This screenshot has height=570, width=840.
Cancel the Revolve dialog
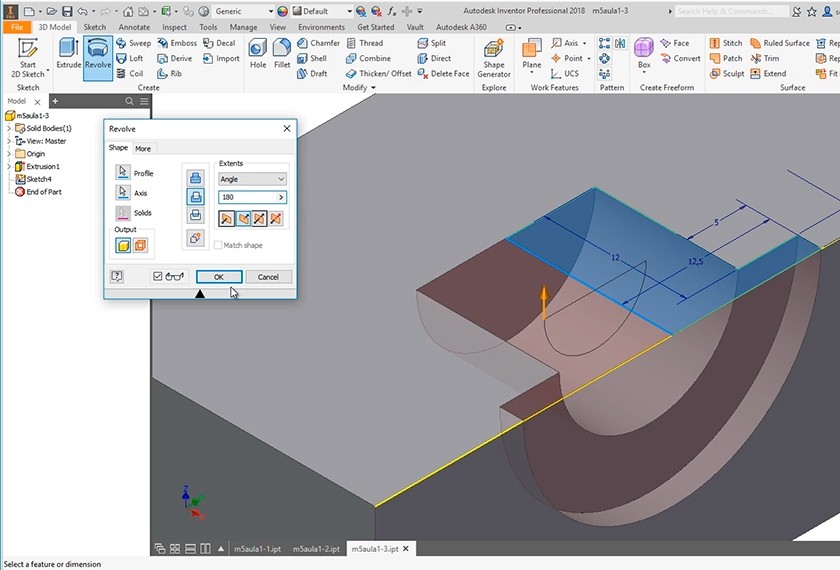pos(268,277)
